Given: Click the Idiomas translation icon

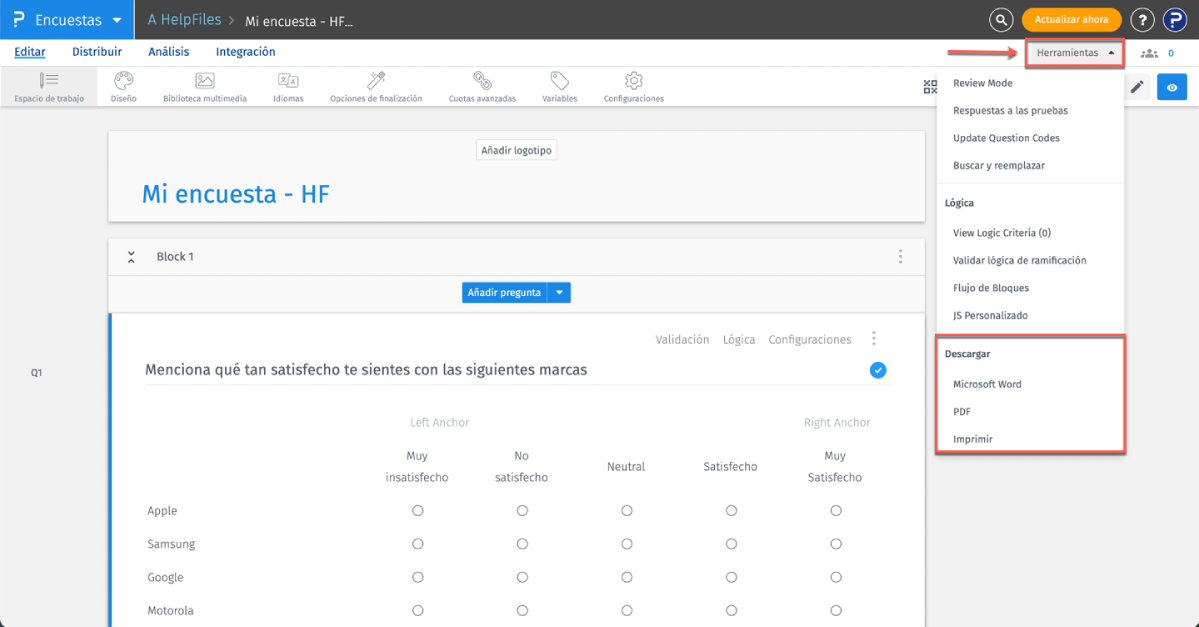Looking at the screenshot, I should pyautogui.click(x=288, y=82).
